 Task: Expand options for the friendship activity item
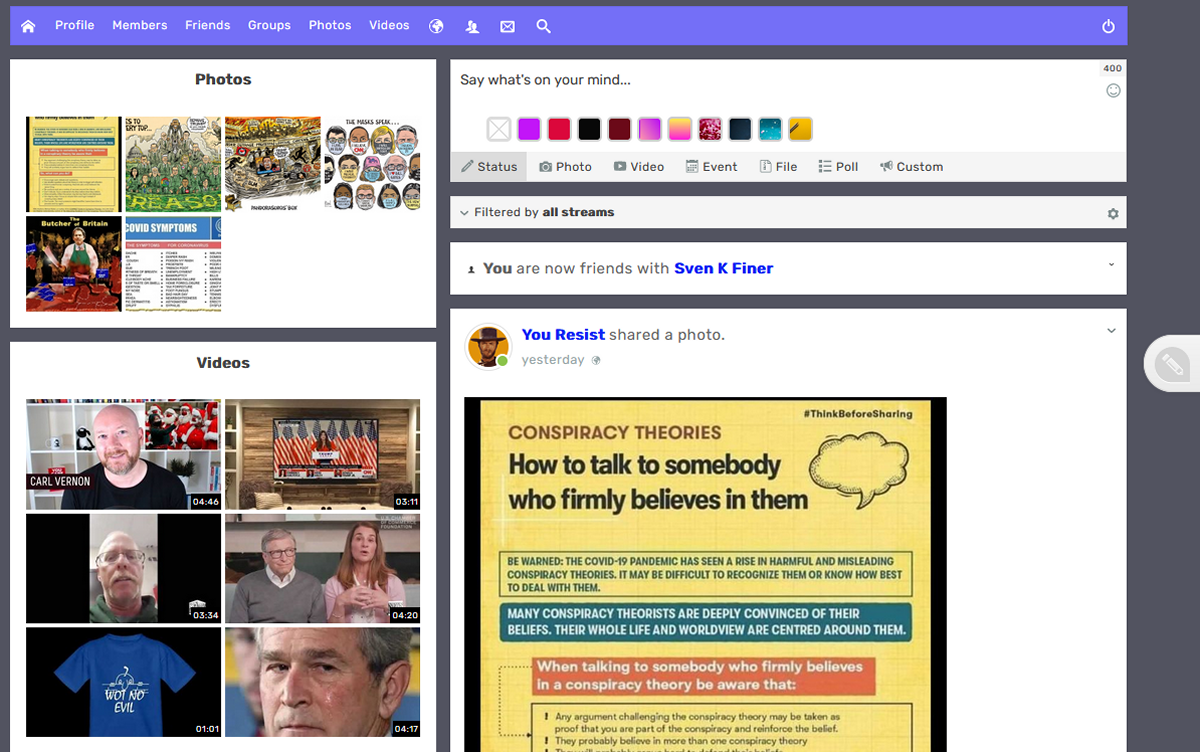1111,264
